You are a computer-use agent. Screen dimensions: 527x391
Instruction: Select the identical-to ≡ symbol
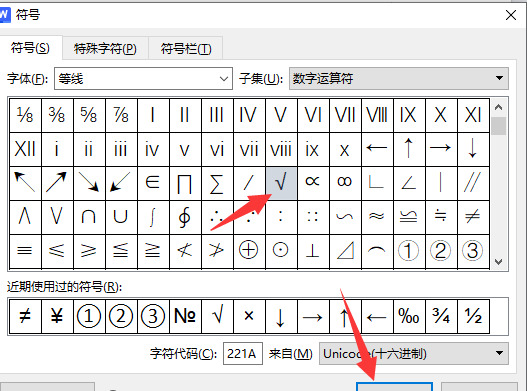[x=25, y=251]
